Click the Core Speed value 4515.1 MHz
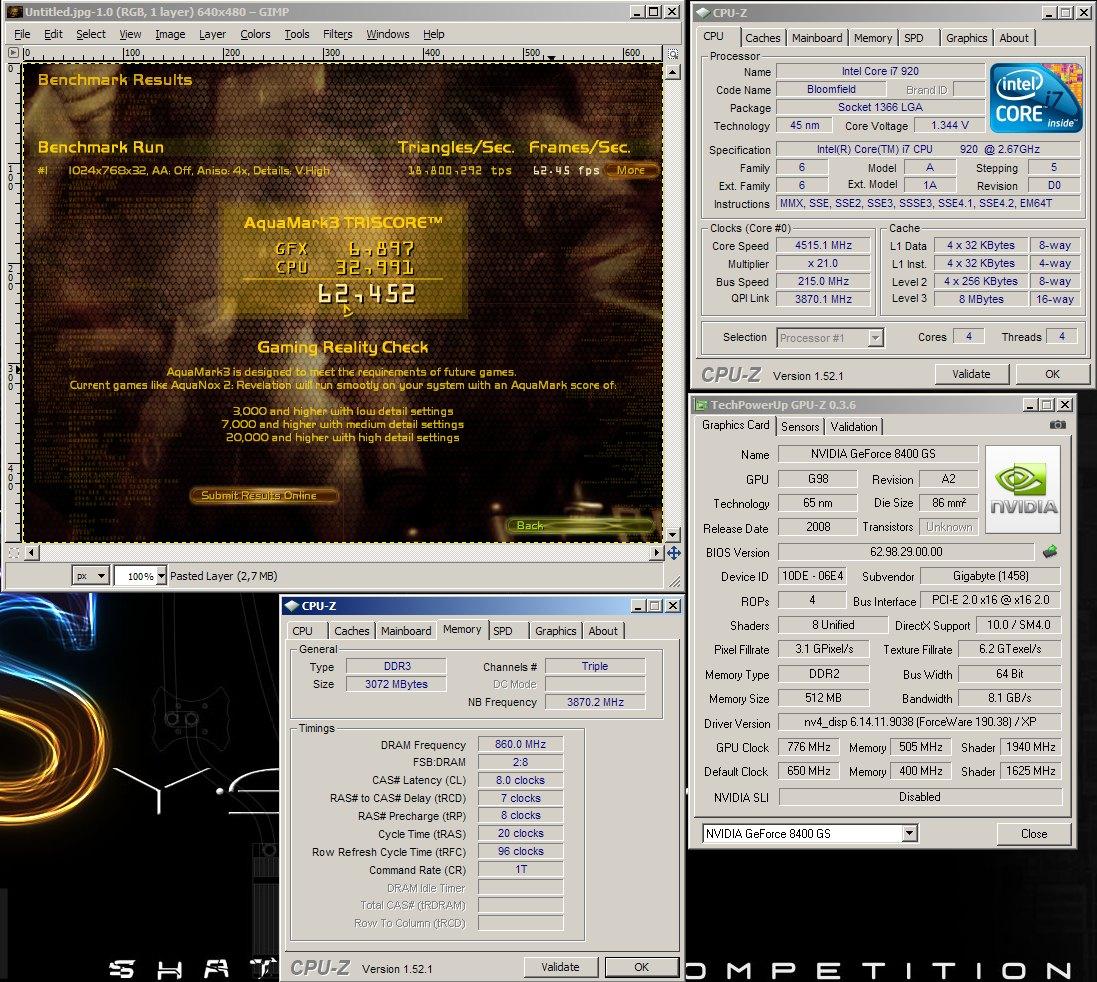 point(823,246)
